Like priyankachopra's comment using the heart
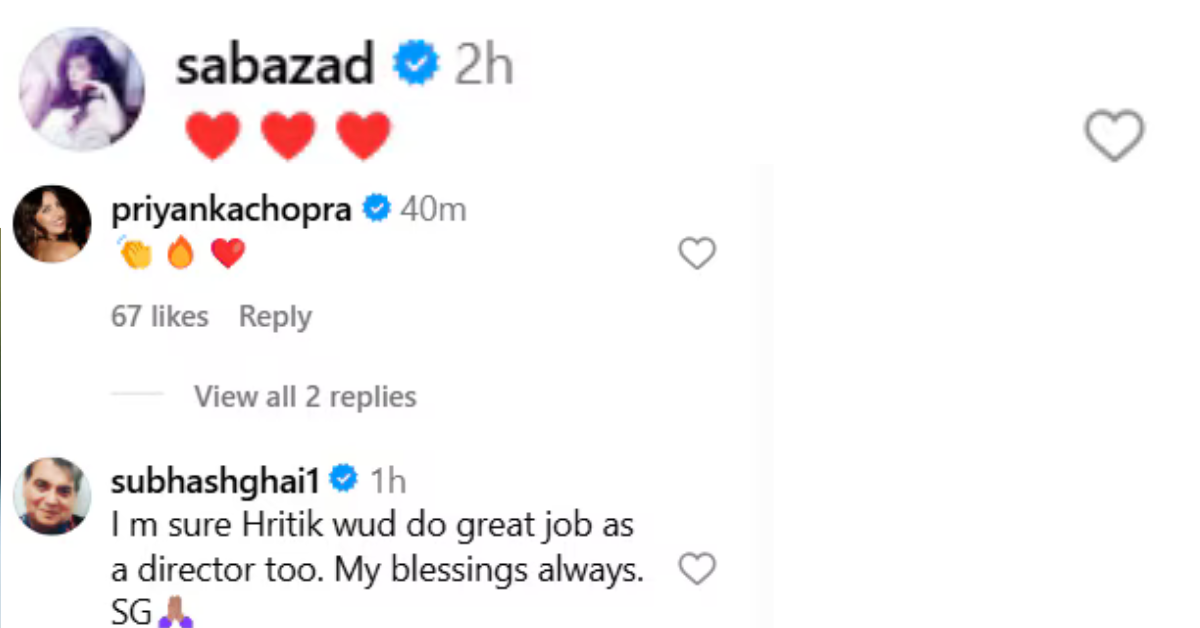1200x628 pixels. 697,253
